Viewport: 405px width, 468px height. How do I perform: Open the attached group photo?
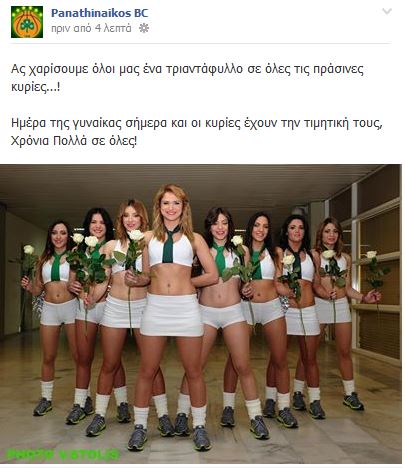(x=201, y=314)
